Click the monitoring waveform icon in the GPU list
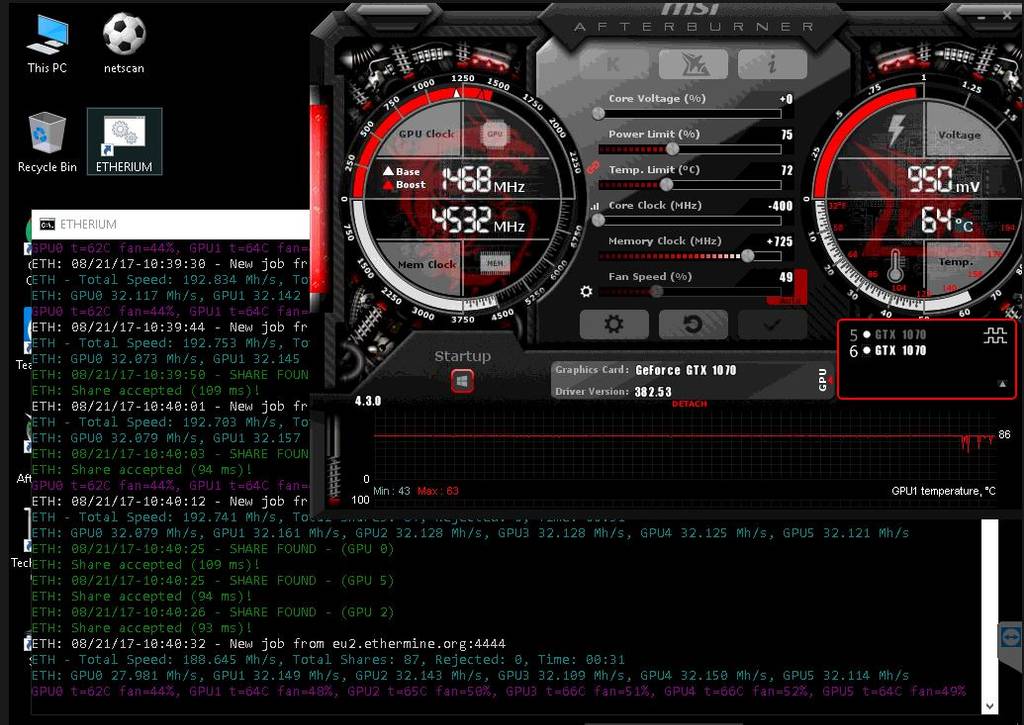The image size is (1024, 725). point(995,336)
